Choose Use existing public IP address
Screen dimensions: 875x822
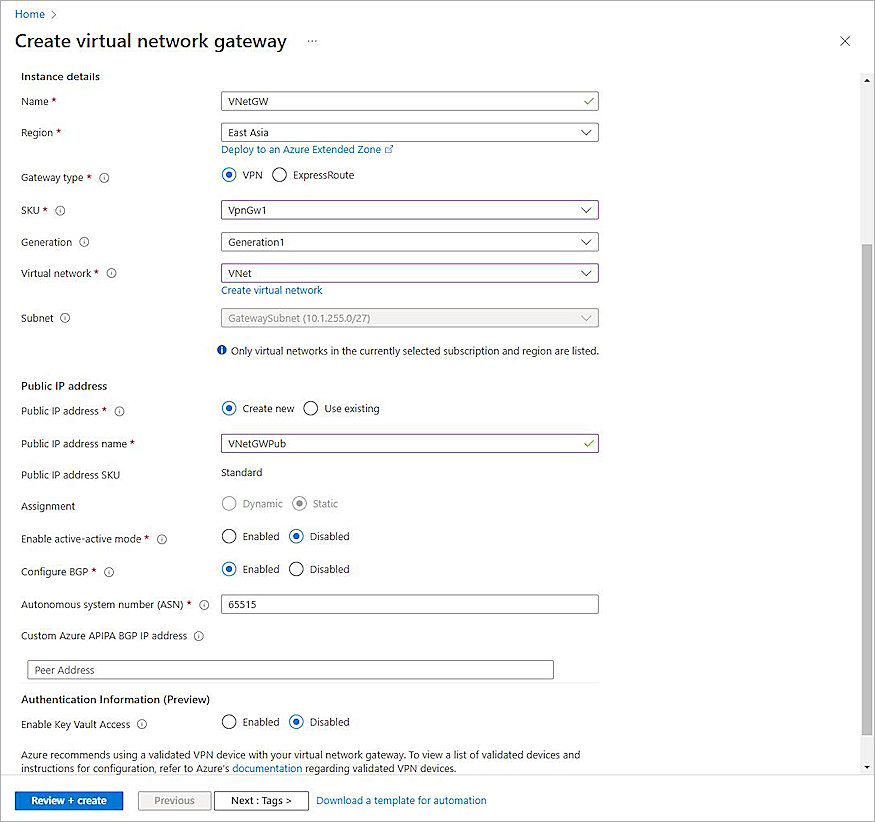pyautogui.click(x=310, y=408)
